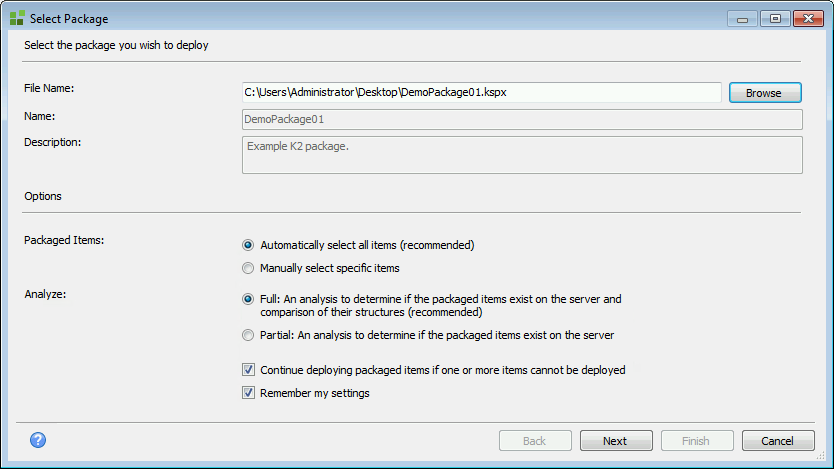Viewport: 834px width, 469px height.
Task: Minimize the Select Package window
Action: pyautogui.click(x=741, y=18)
